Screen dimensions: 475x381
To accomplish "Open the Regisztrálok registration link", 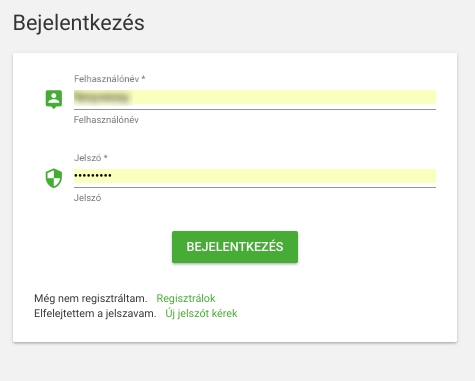I will click(x=186, y=298).
